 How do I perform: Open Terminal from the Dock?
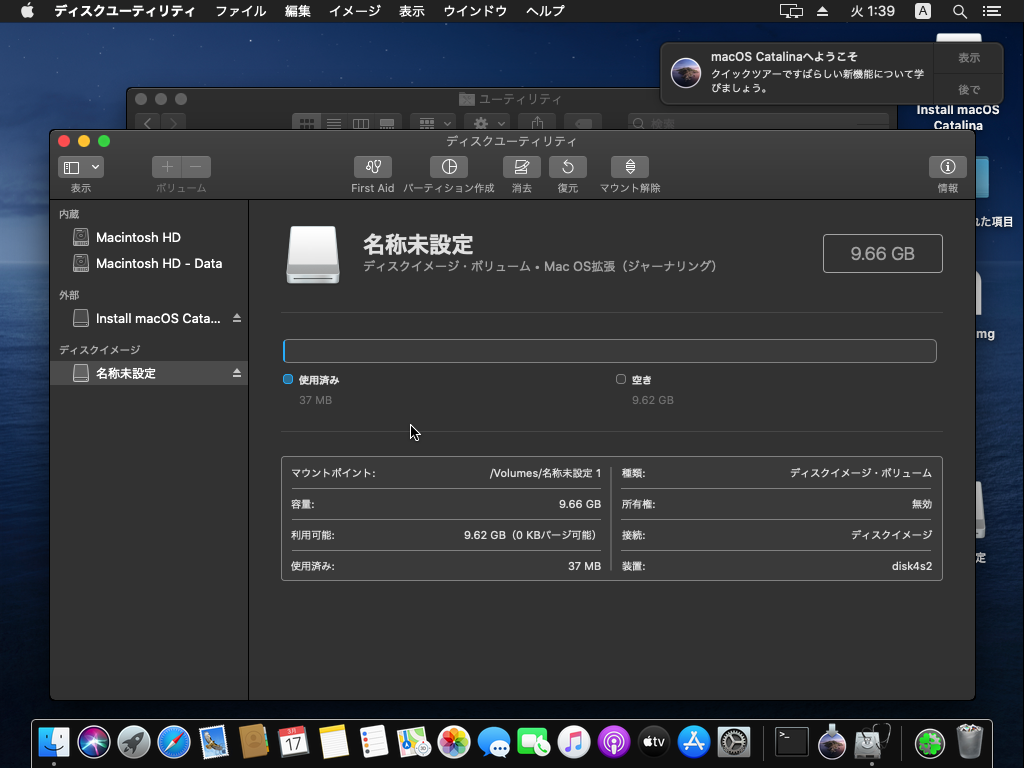[x=792, y=743]
